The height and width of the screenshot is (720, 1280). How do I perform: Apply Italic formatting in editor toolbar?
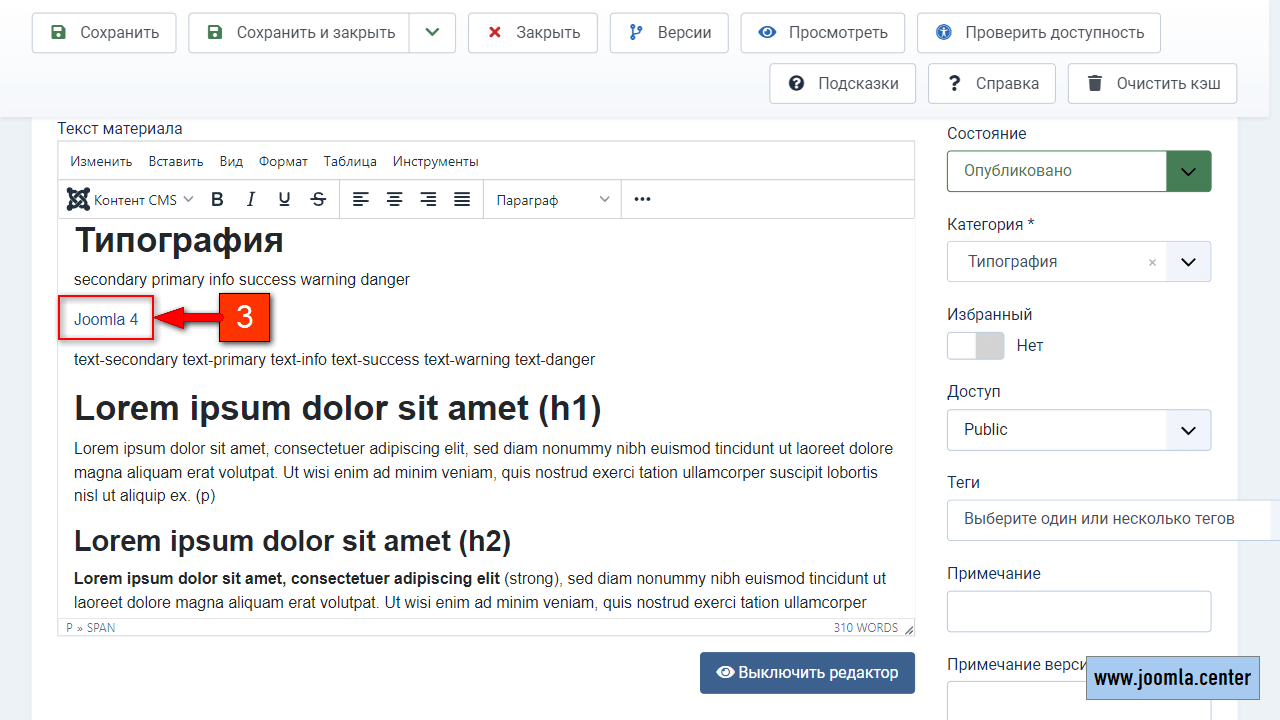pos(251,200)
